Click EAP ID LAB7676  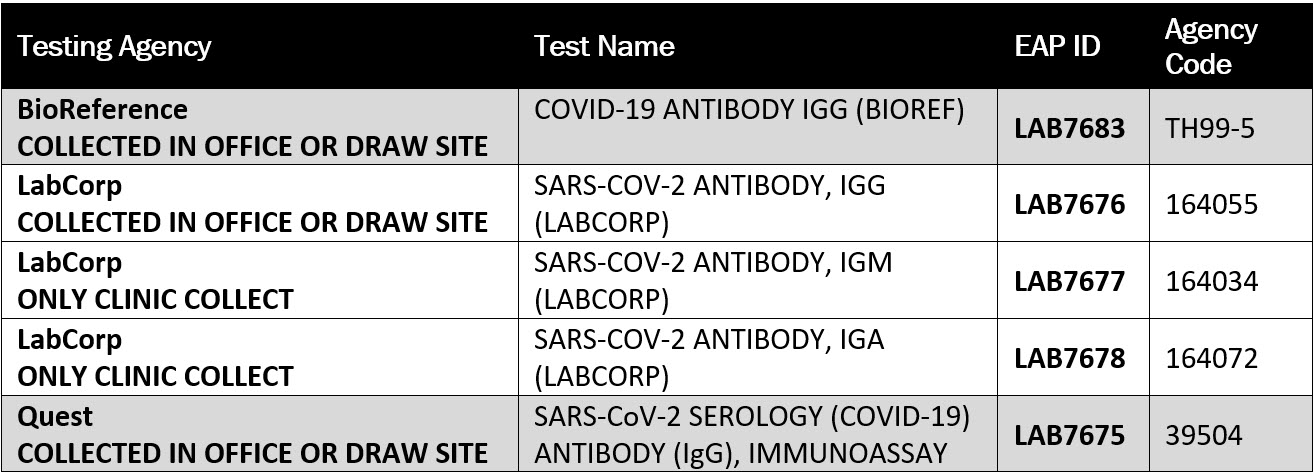point(1069,204)
